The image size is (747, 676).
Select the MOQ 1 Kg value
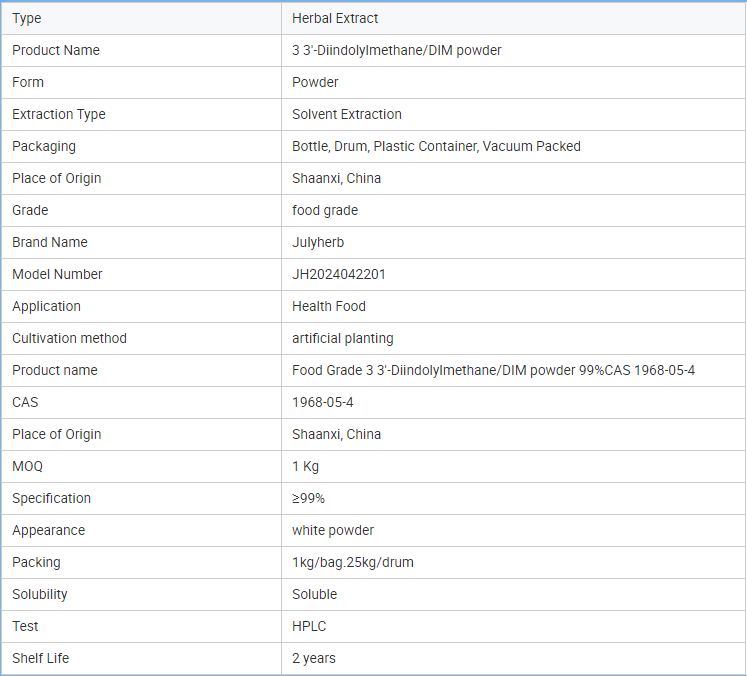305,466
